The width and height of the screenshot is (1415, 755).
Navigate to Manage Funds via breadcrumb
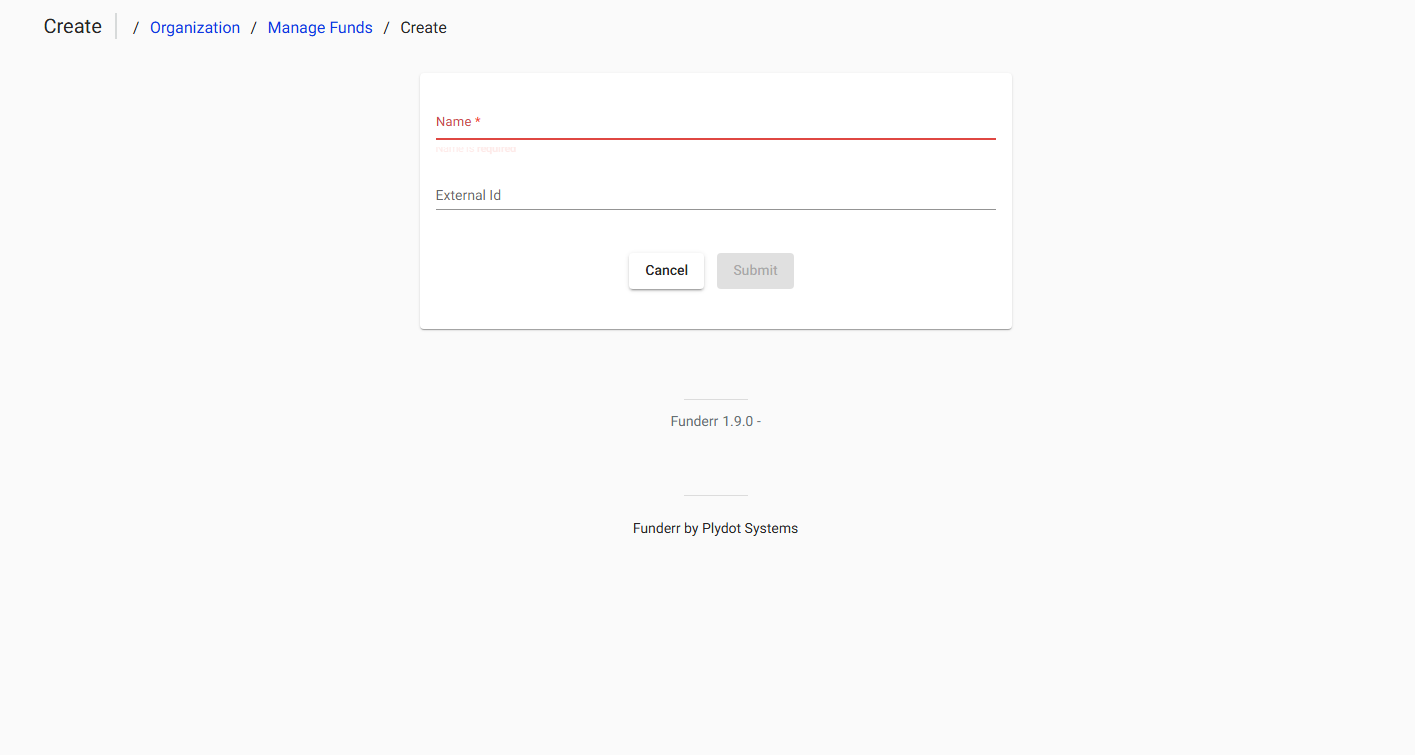pos(320,27)
